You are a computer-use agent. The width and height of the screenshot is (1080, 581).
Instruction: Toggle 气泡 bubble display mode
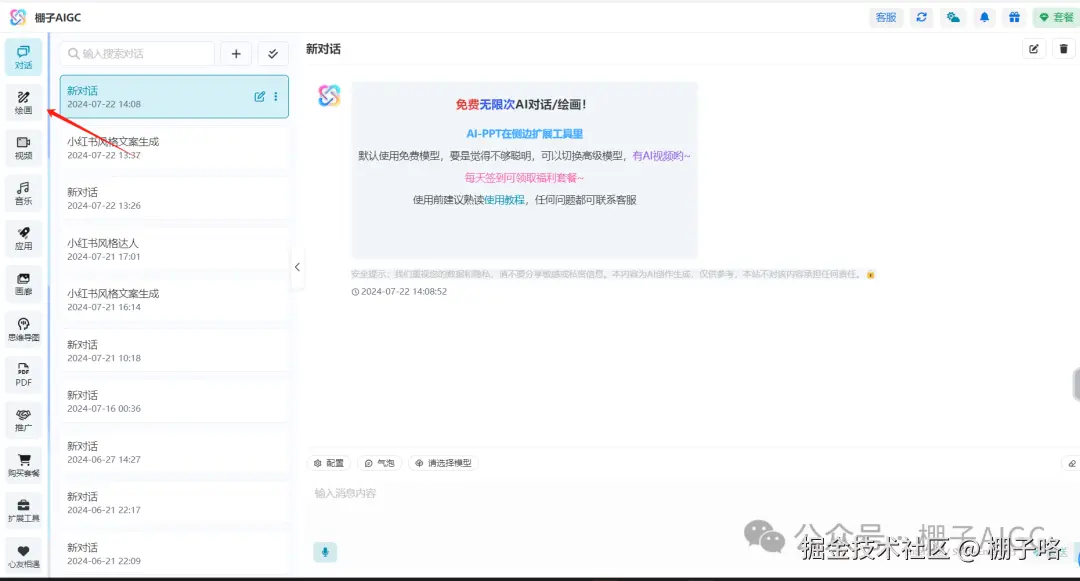377,463
